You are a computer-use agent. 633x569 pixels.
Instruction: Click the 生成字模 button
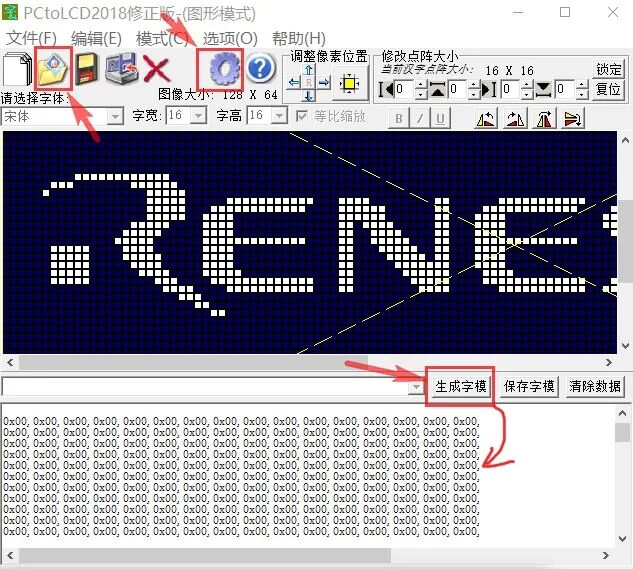coord(461,386)
